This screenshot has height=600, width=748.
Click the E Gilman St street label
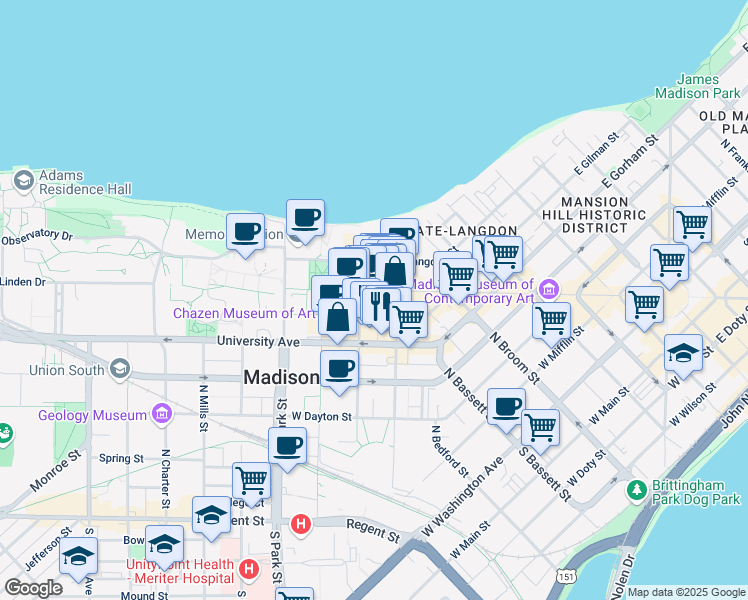(596, 154)
